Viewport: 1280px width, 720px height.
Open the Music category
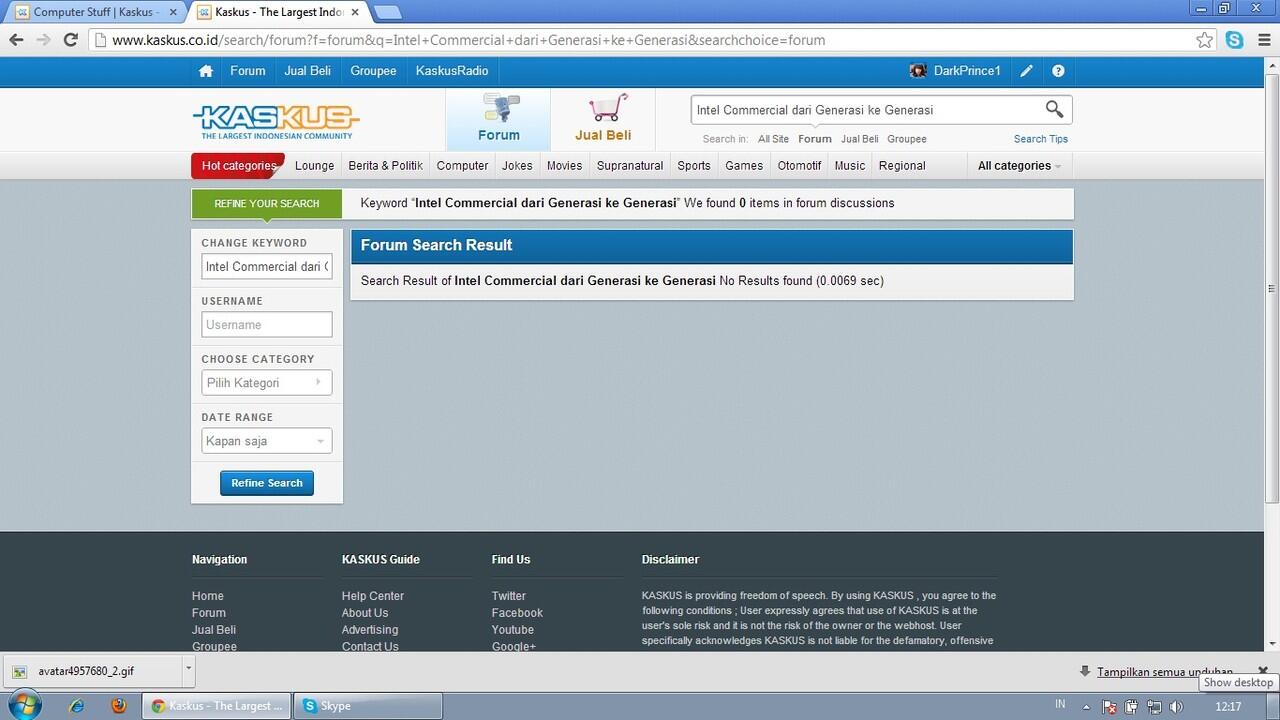click(x=850, y=166)
